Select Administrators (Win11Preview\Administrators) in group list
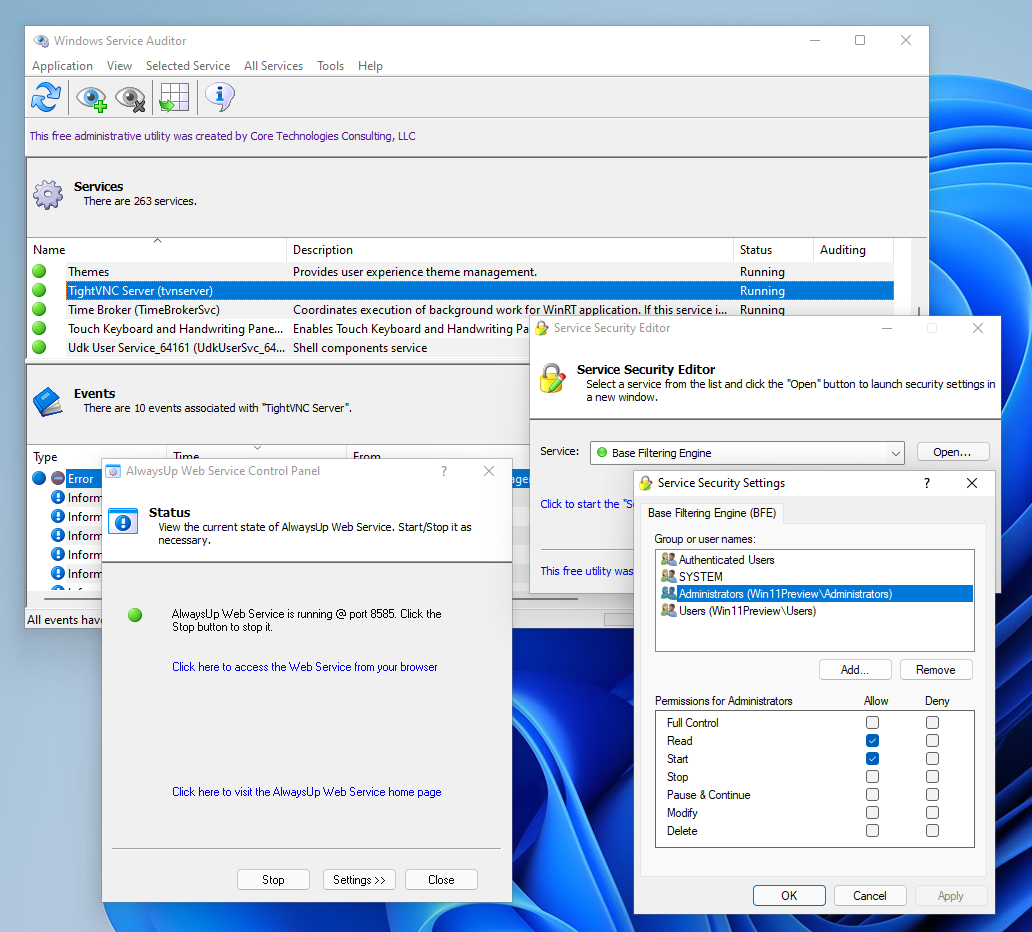This screenshot has height=932, width=1032. (x=815, y=594)
